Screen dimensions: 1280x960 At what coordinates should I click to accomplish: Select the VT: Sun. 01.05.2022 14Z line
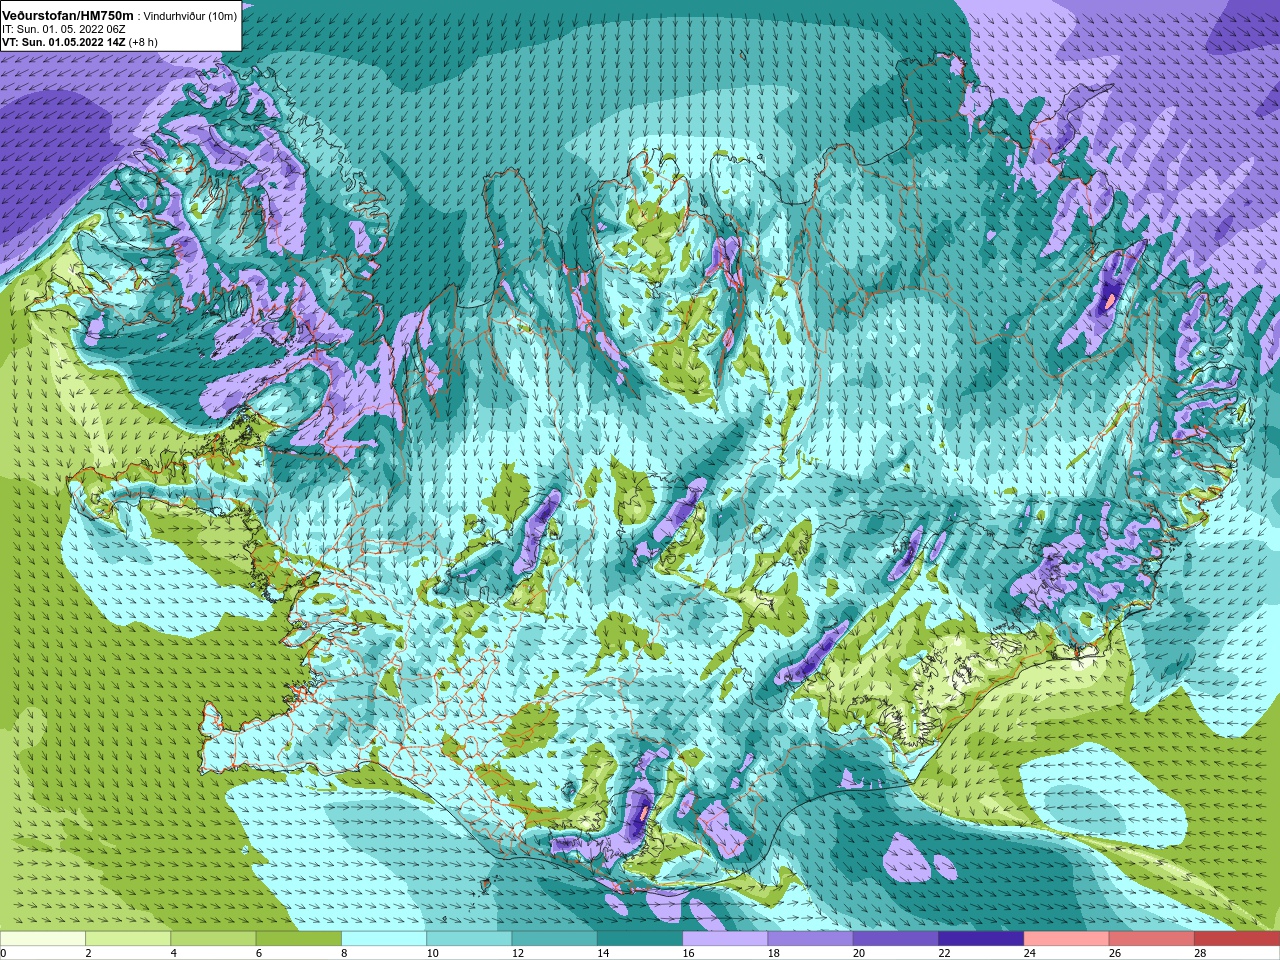tap(78, 42)
